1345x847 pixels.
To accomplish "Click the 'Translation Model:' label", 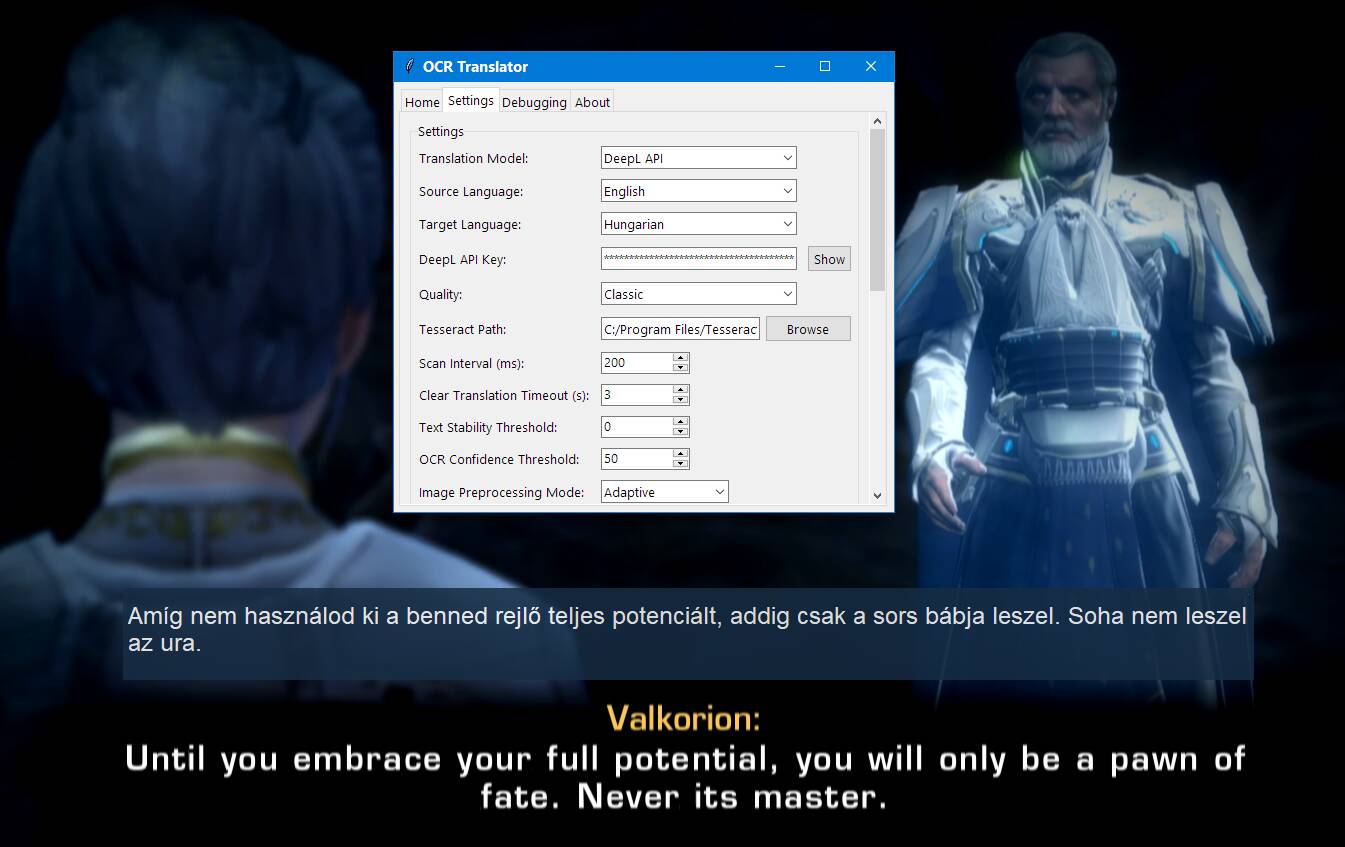I will tap(474, 158).
